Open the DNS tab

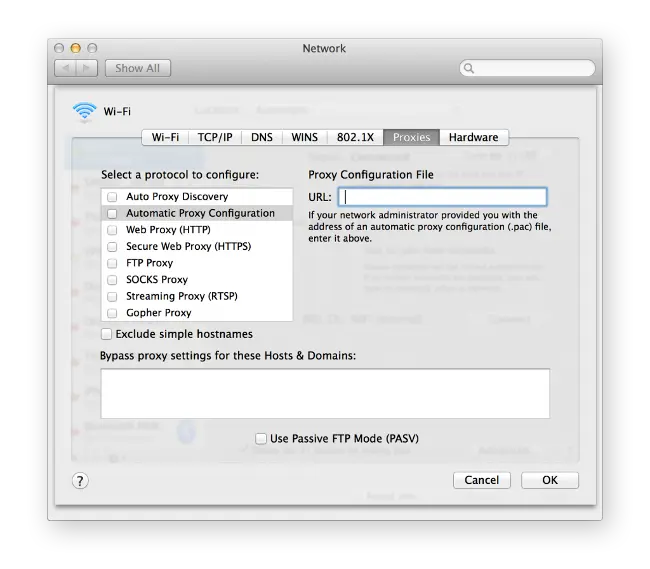pos(262,138)
